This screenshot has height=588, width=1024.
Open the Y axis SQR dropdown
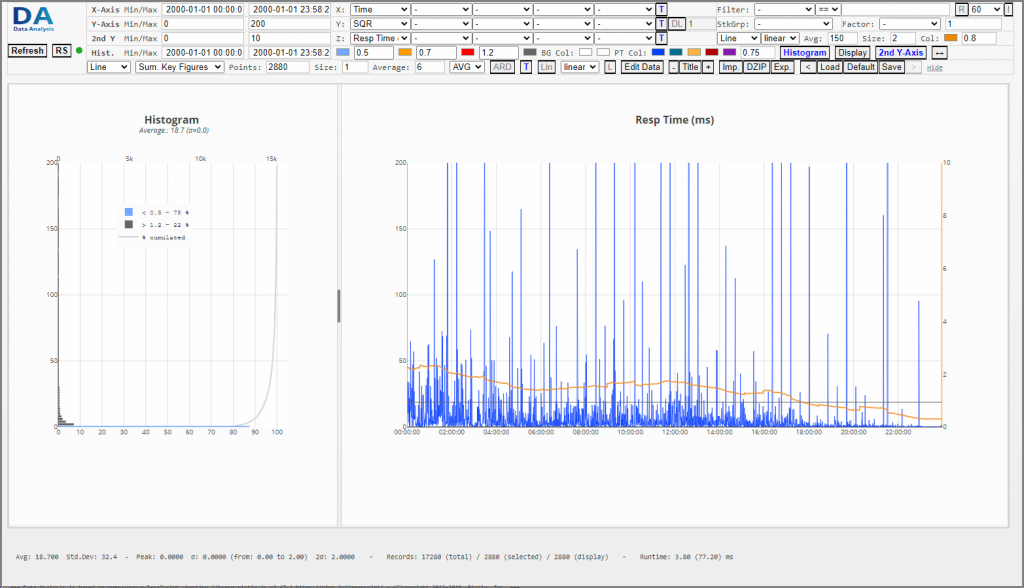point(380,24)
